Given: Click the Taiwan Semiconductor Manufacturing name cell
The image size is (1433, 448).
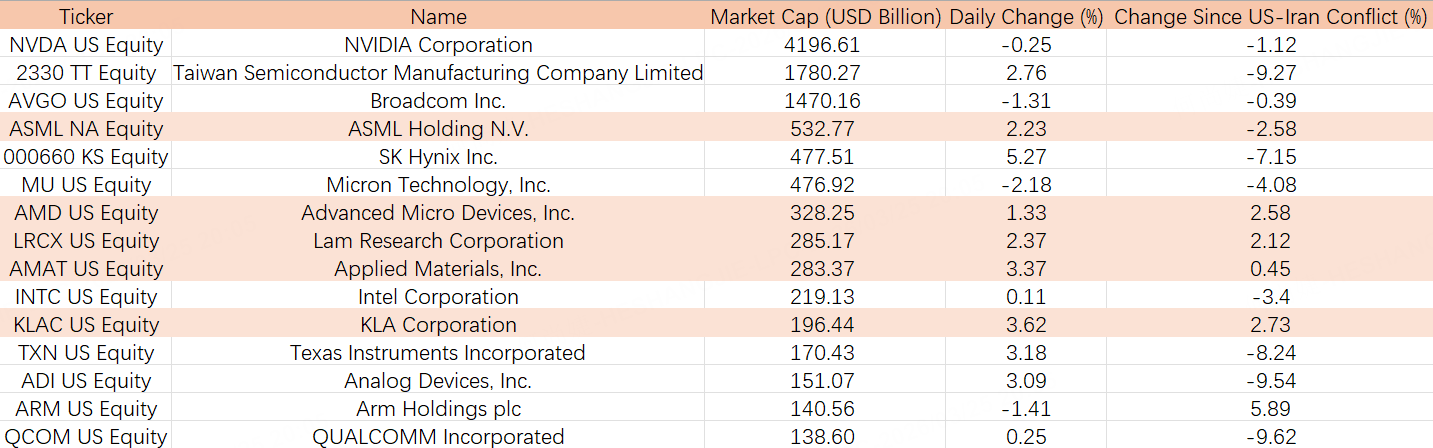Looking at the screenshot, I should pos(438,73).
